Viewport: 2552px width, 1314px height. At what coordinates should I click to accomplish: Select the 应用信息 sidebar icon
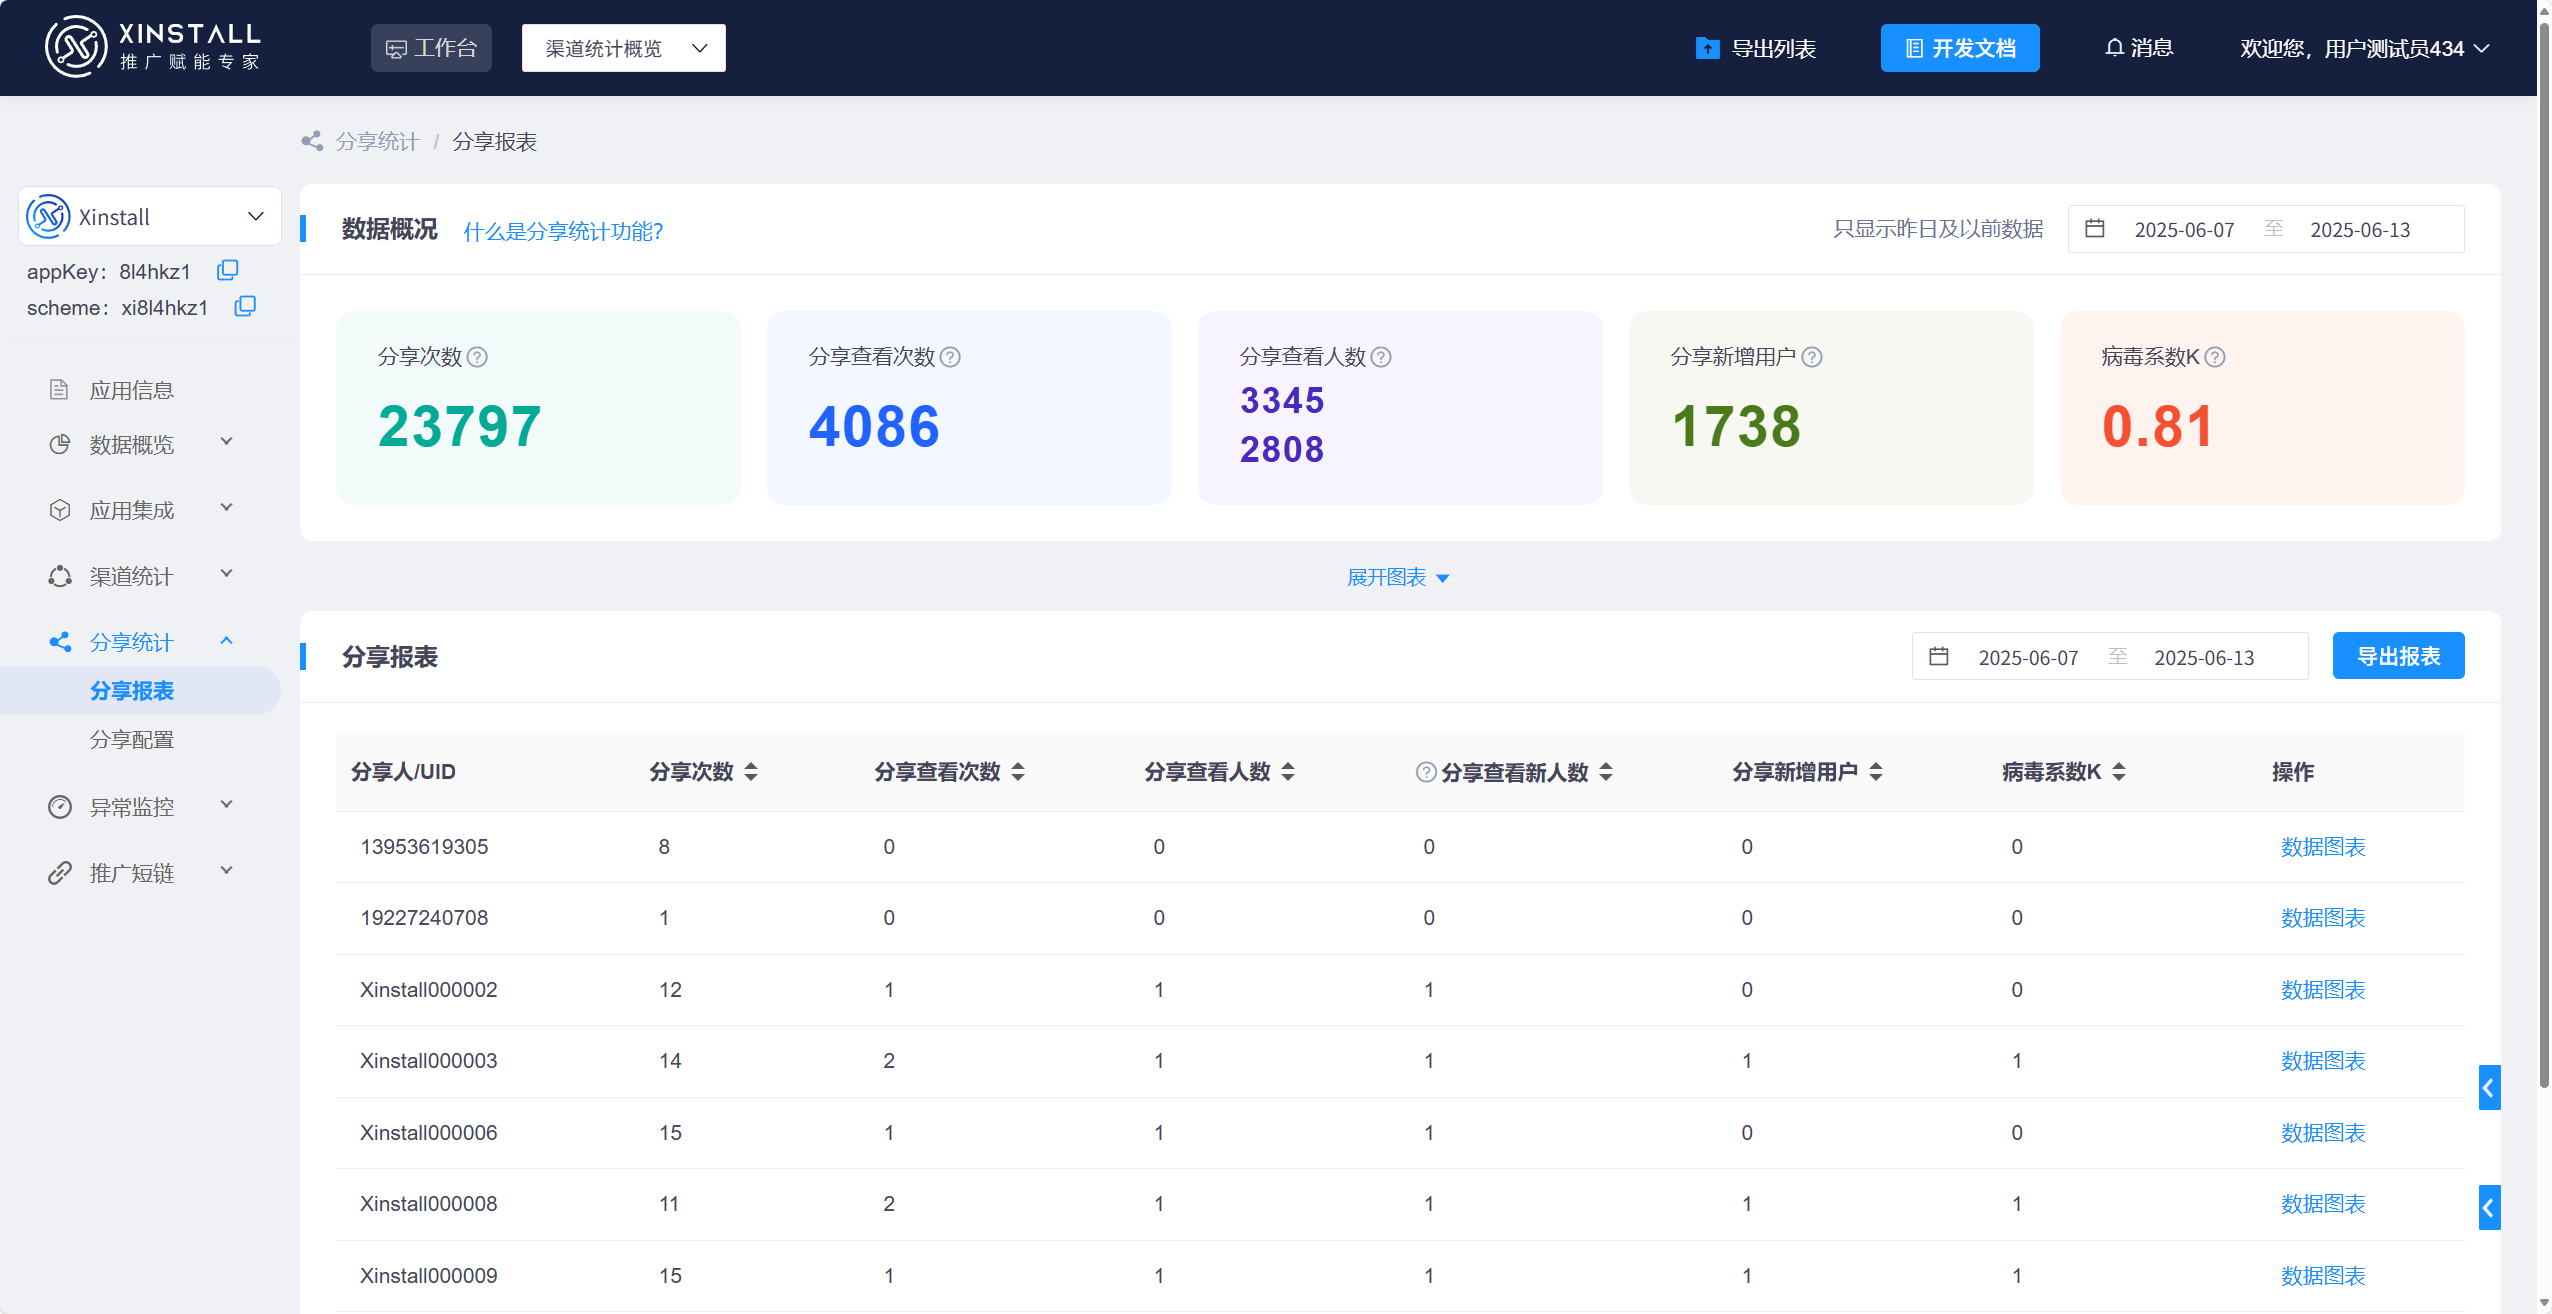(x=59, y=389)
